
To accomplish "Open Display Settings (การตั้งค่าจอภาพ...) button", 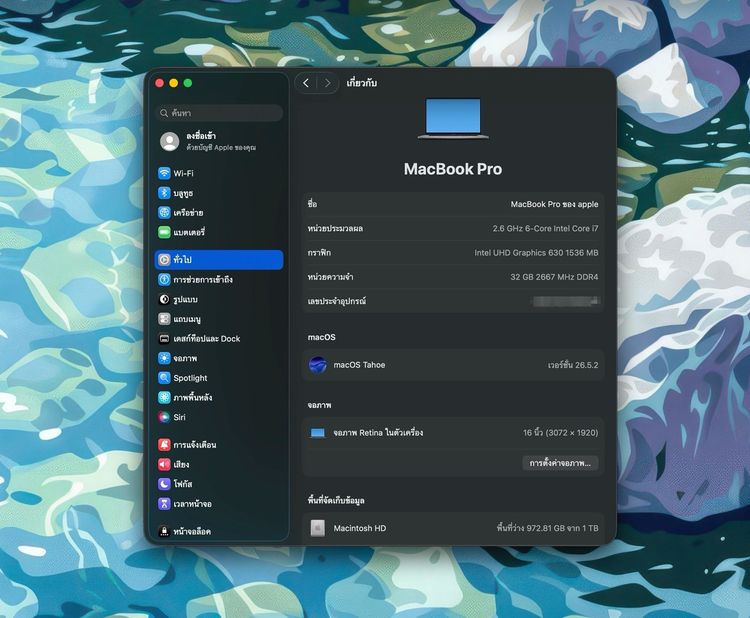I will coord(560,463).
